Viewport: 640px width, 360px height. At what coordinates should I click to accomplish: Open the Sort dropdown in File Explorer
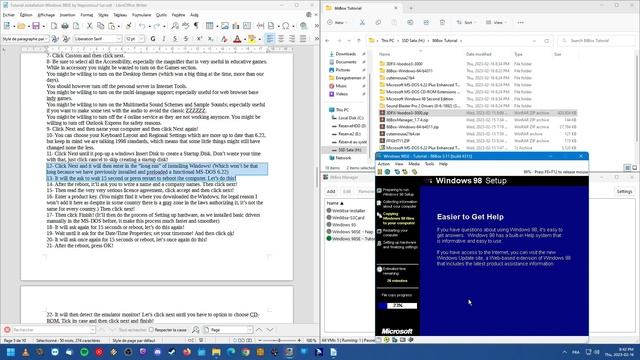coord(467,22)
